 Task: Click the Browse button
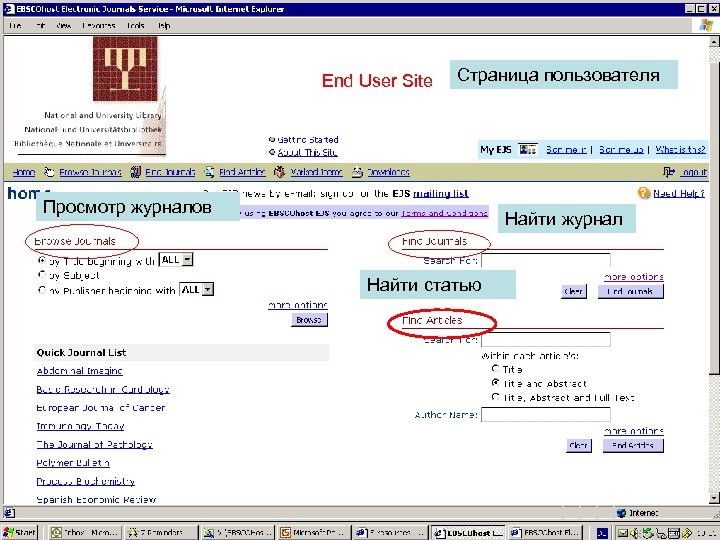pyautogui.click(x=309, y=320)
